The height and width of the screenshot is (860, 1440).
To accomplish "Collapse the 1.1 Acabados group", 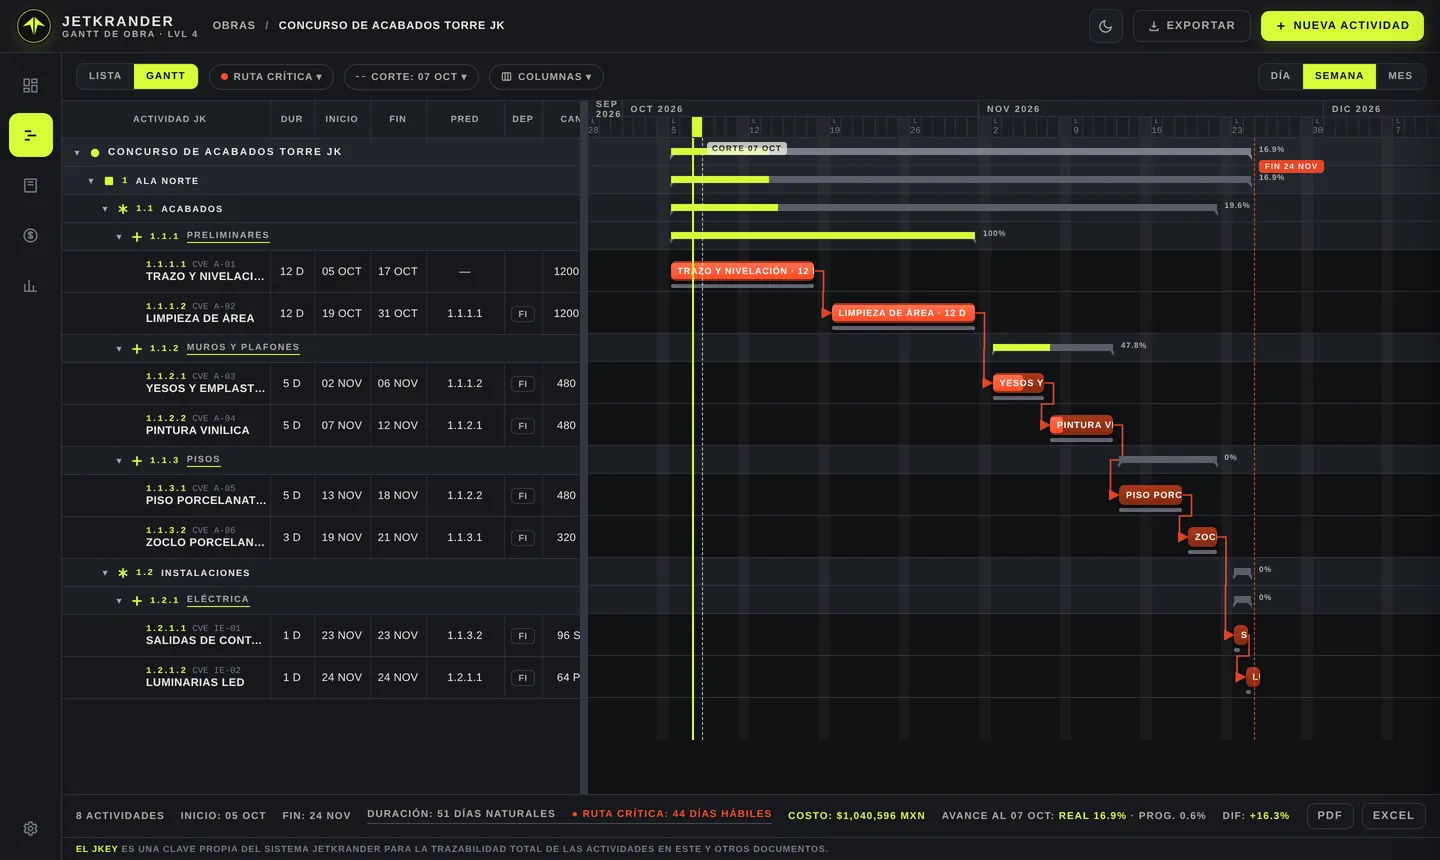I will tap(105, 209).
